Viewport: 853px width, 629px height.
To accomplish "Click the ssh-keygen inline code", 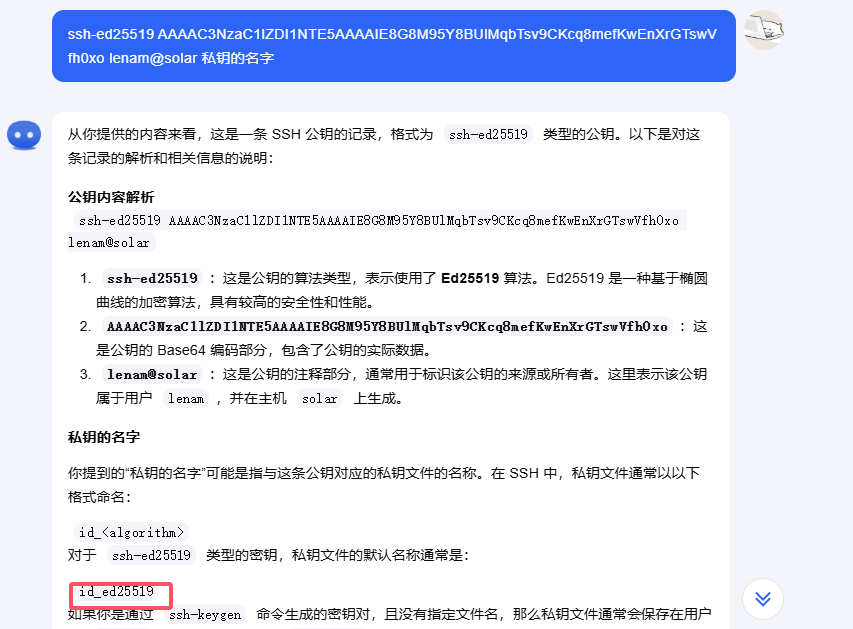I will (205, 614).
